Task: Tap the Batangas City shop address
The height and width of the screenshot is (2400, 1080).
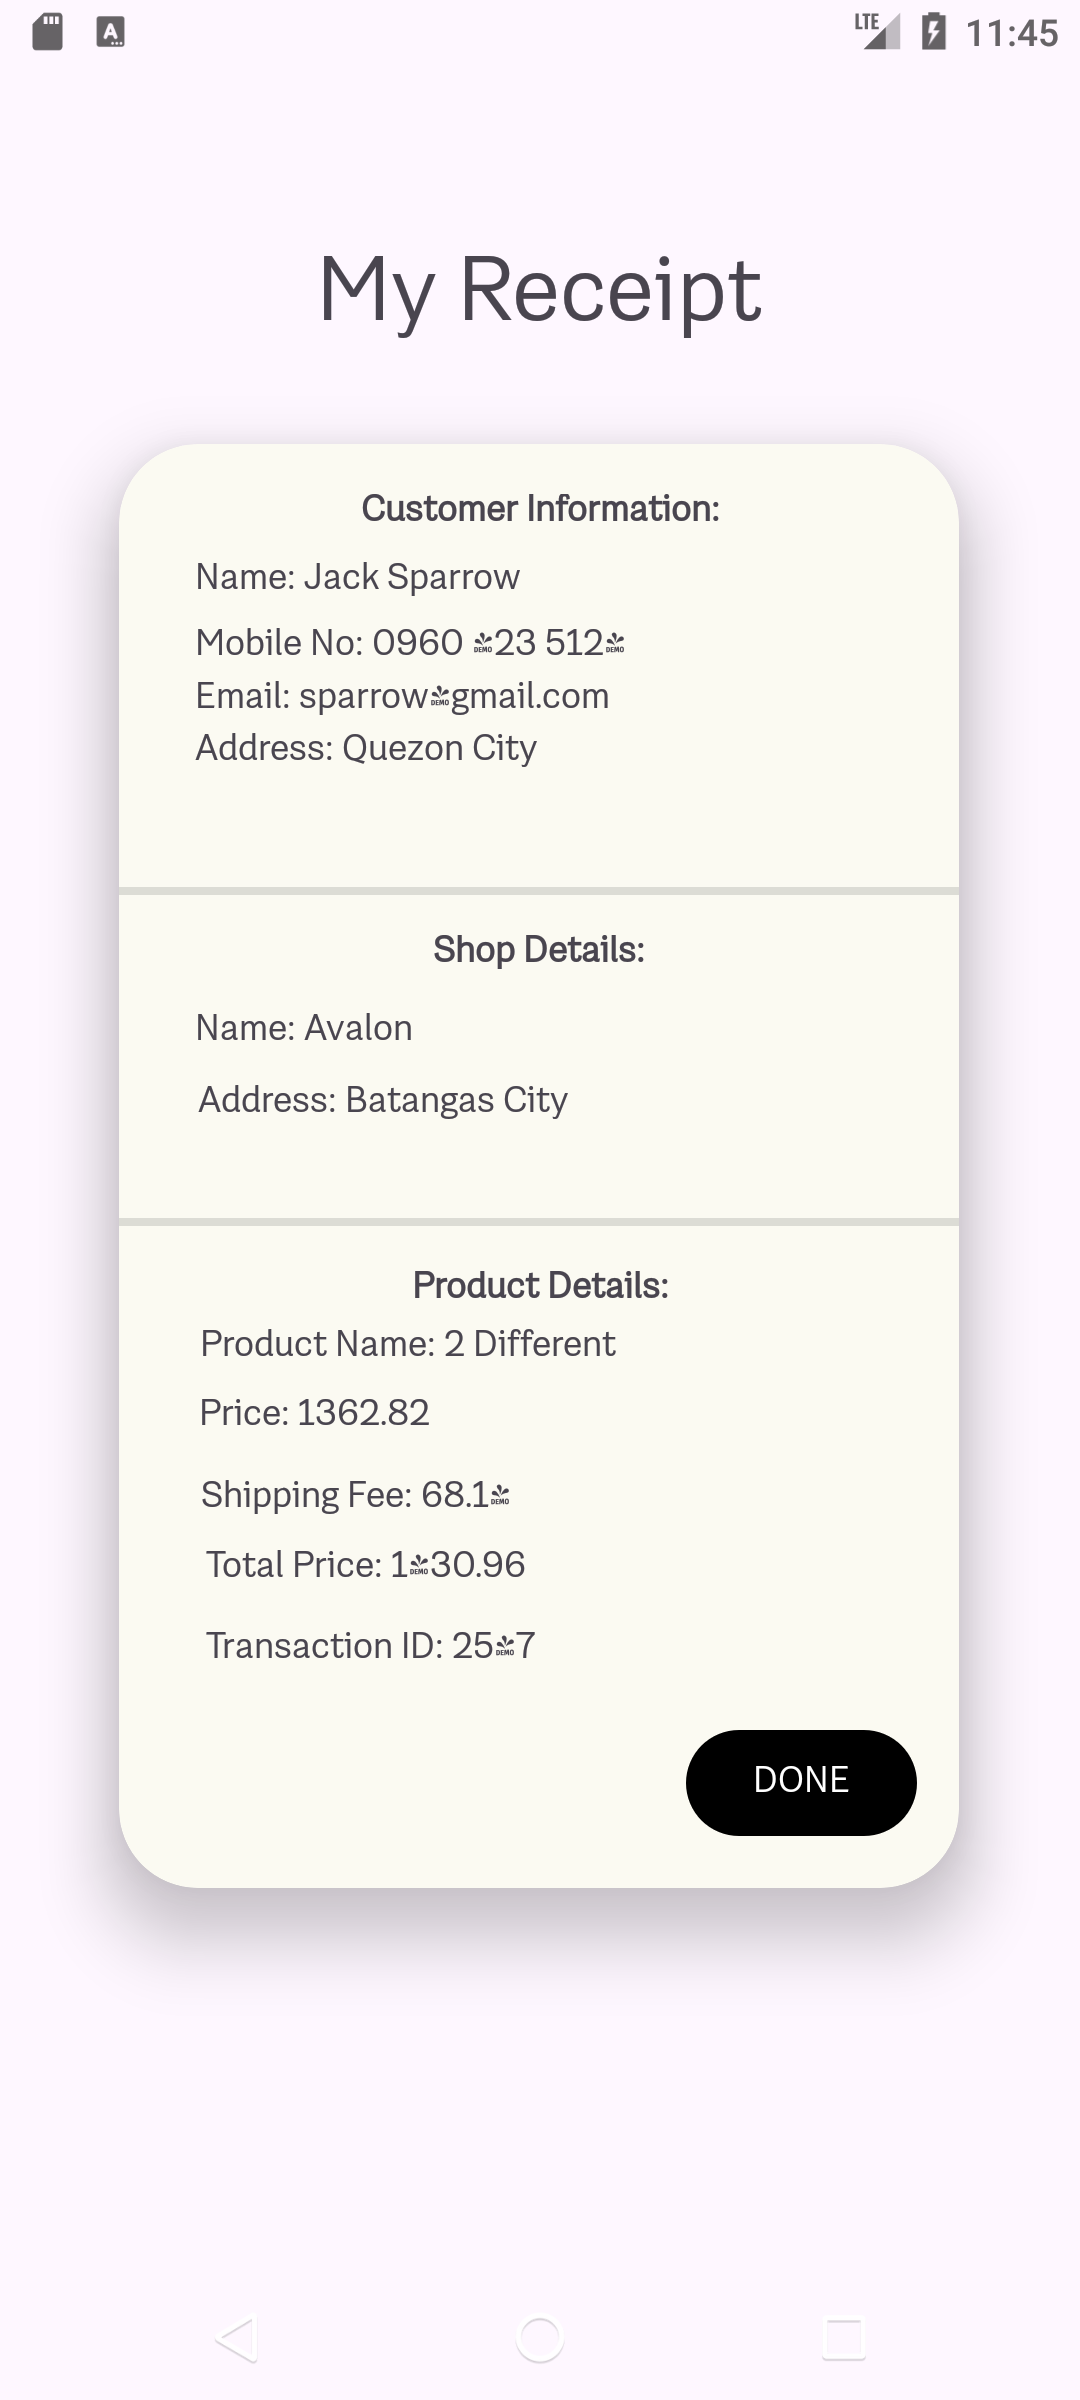Action: coord(383,1100)
